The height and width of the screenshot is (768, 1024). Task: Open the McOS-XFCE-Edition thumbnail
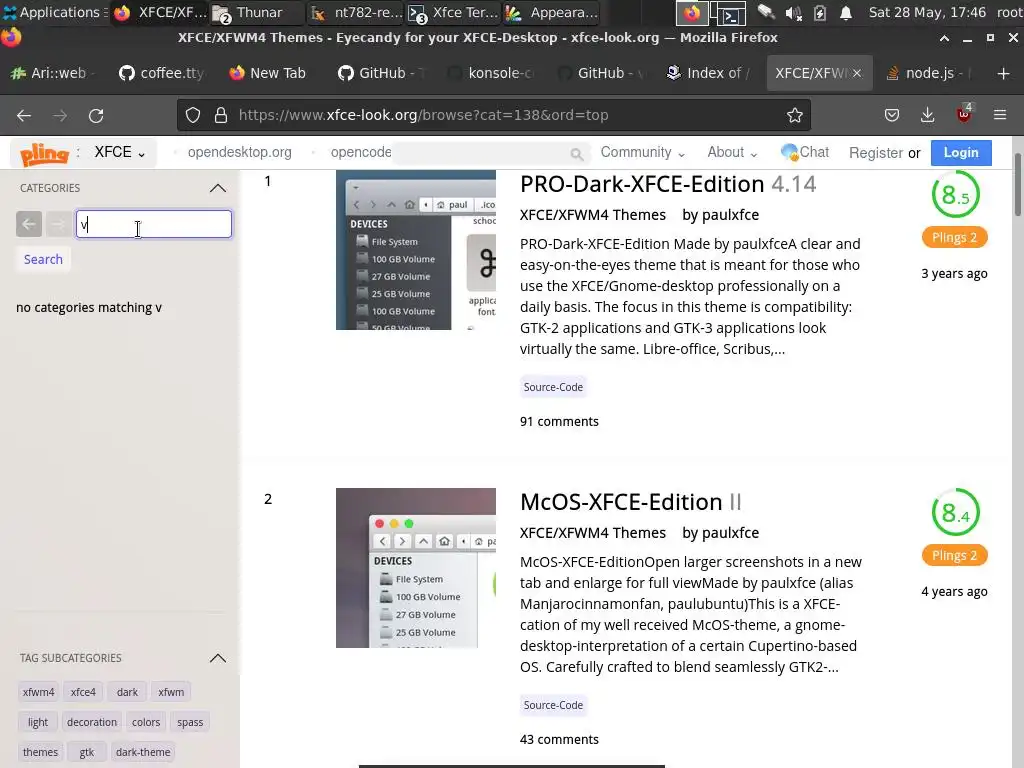tap(416, 568)
